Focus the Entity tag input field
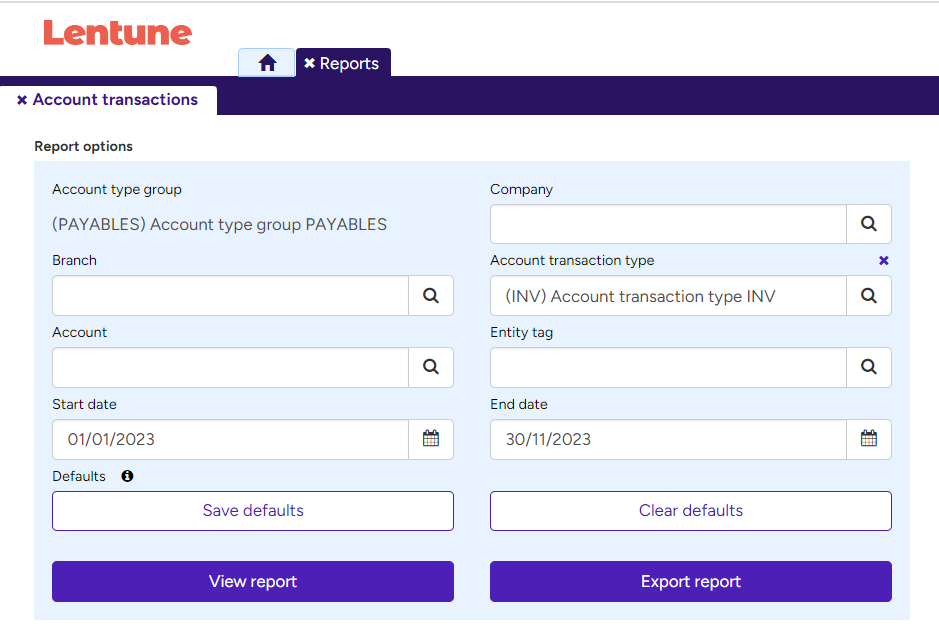 coord(668,367)
